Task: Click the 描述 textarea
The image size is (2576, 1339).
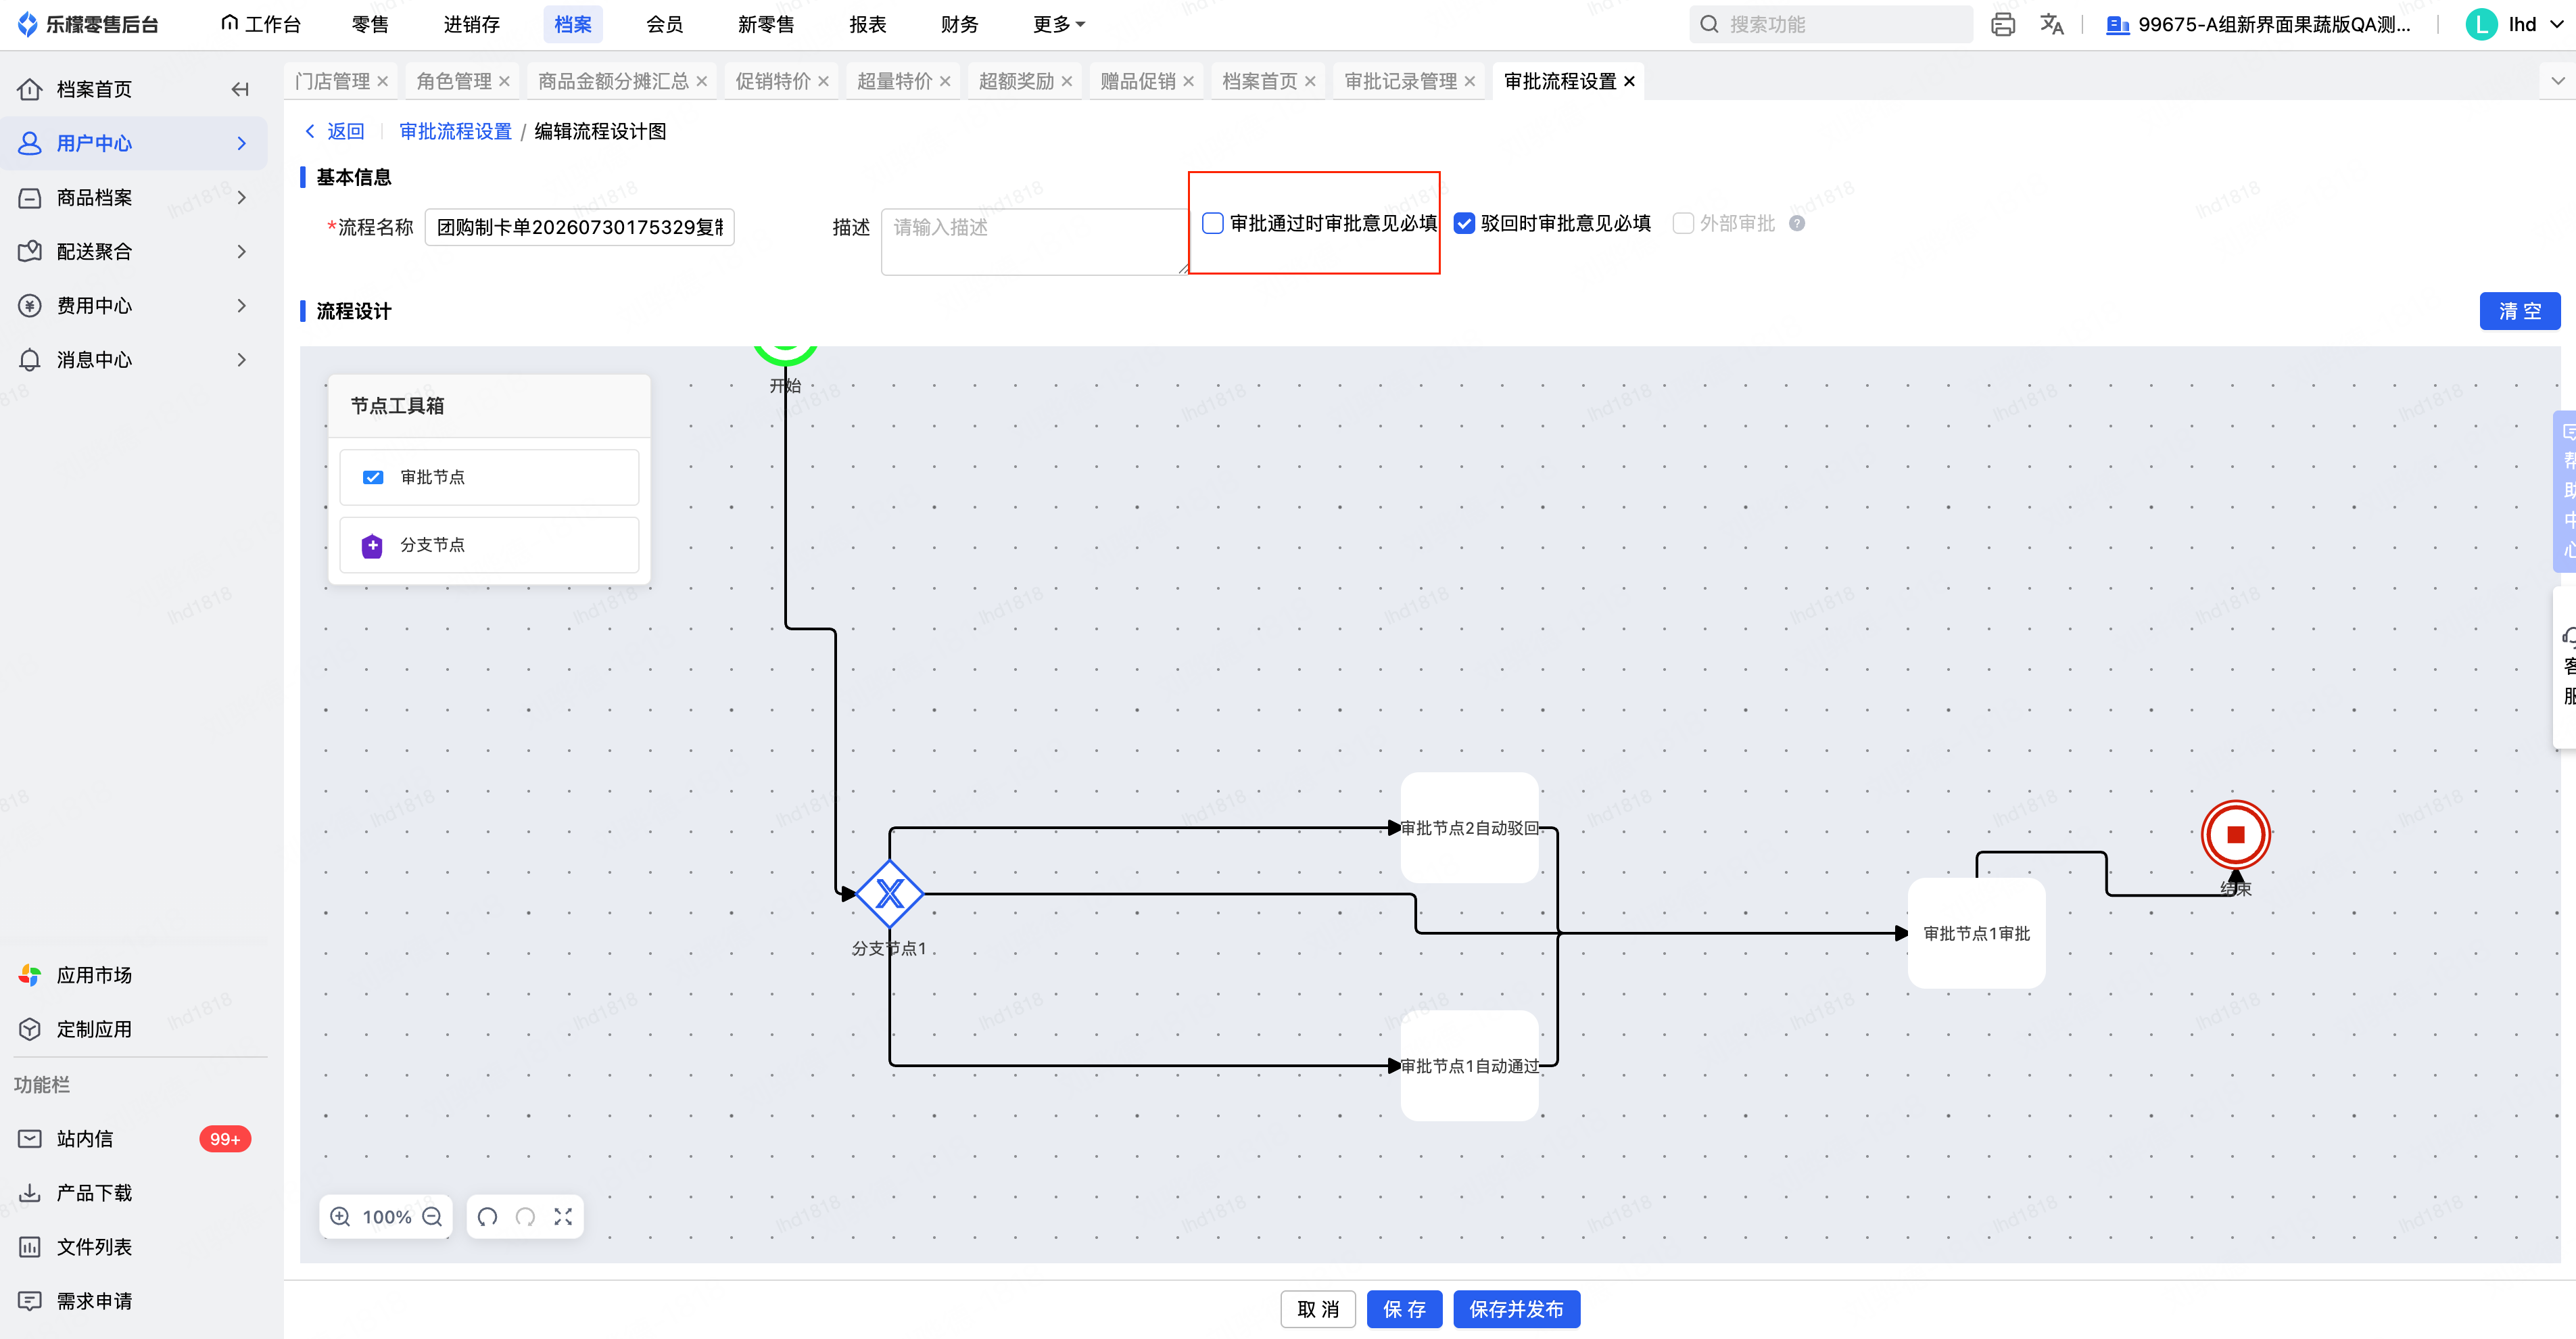Action: (x=1034, y=241)
